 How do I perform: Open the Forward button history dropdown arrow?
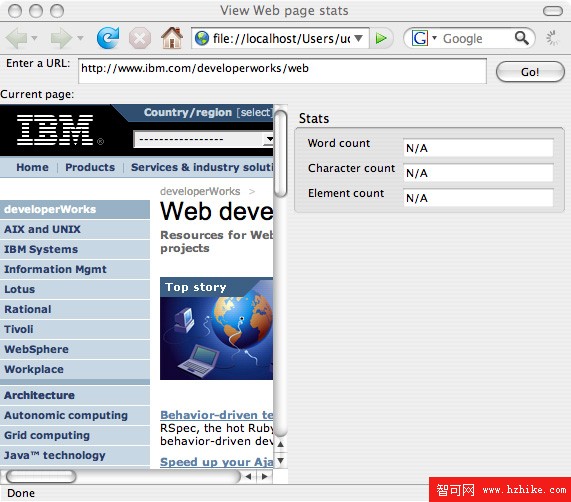click(x=80, y=37)
